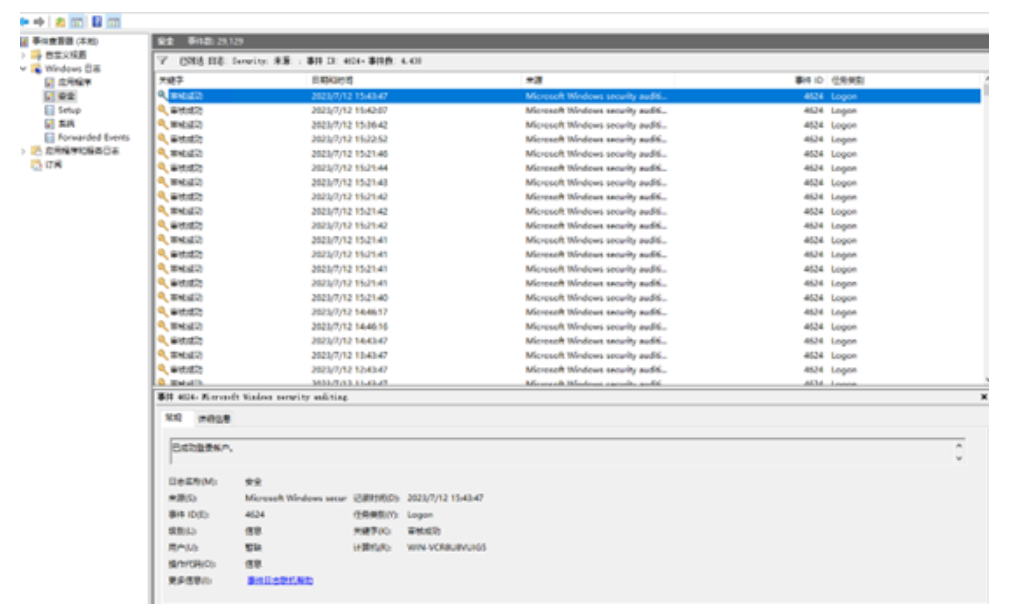Image resolution: width=1018 pixels, height=610 pixels.
Task: Close the event 4624 preview pane
Action: click(983, 397)
